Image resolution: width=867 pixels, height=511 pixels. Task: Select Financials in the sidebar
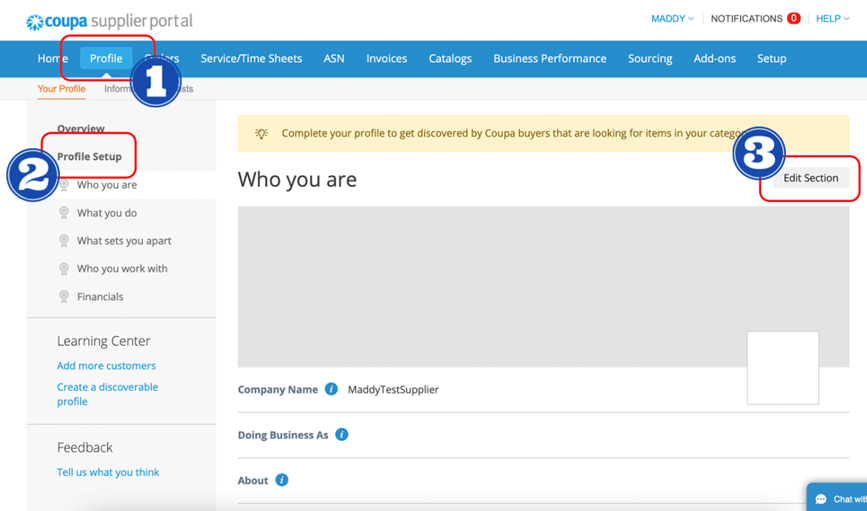tap(100, 296)
